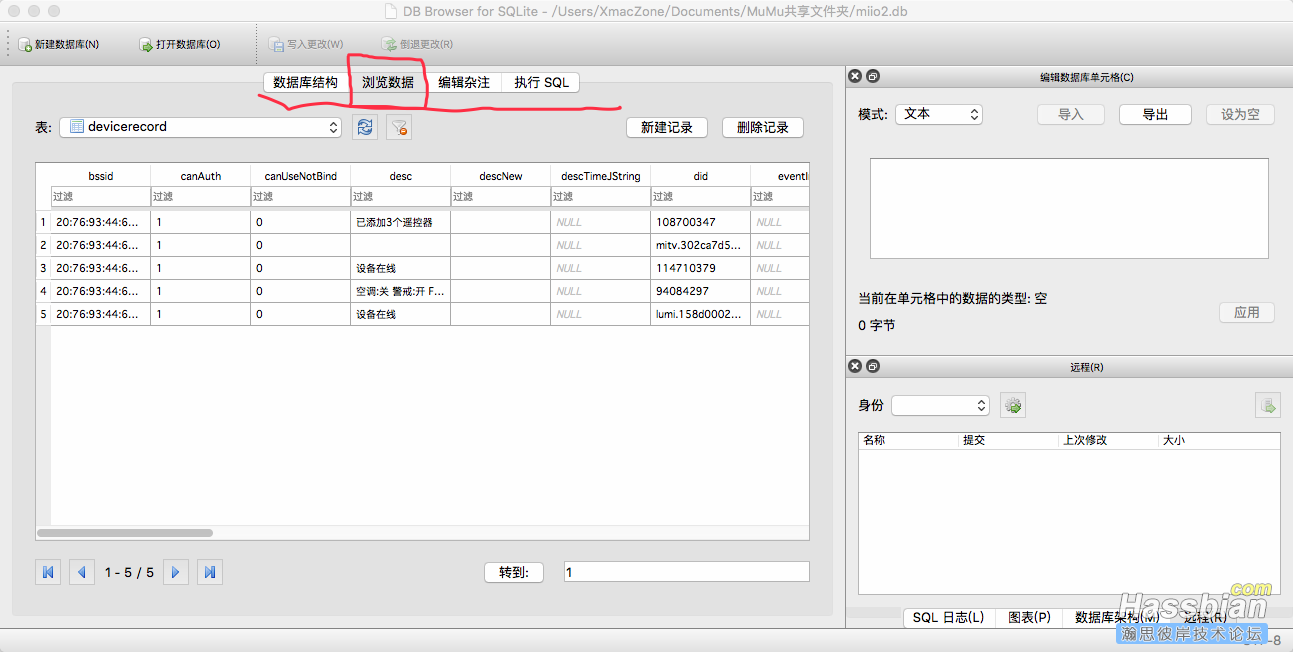
Task: Go to previous record page icon
Action: (x=82, y=572)
